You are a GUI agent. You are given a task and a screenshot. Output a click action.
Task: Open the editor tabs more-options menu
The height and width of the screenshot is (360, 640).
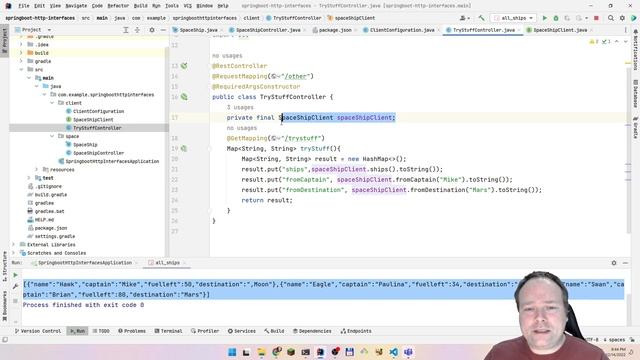coord(625,30)
